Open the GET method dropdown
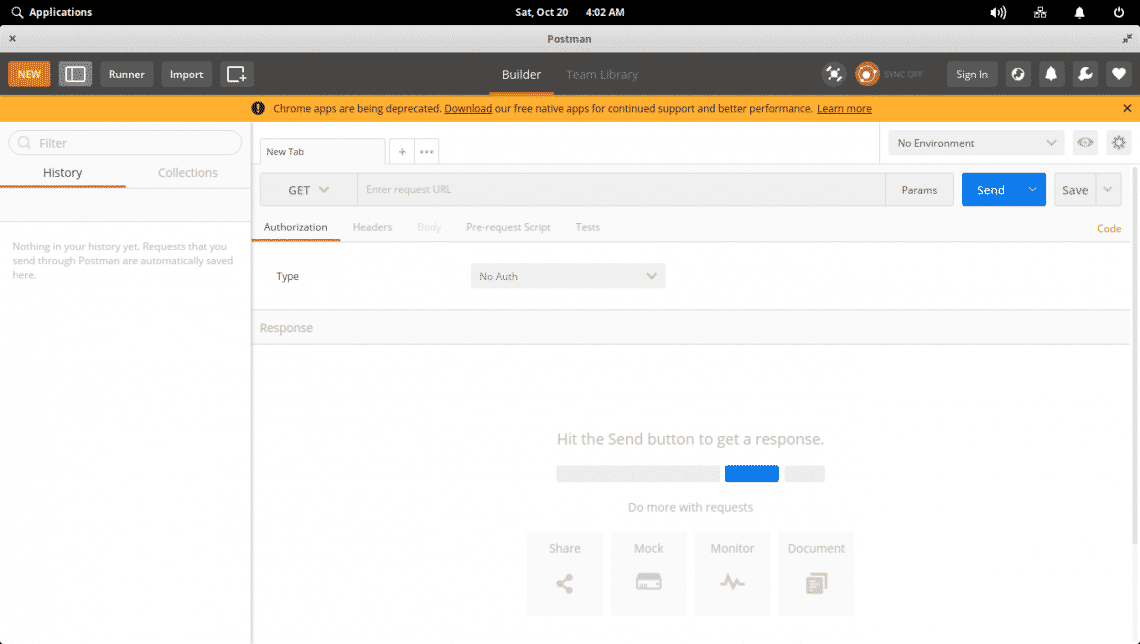The width and height of the screenshot is (1140, 644). pyautogui.click(x=308, y=190)
